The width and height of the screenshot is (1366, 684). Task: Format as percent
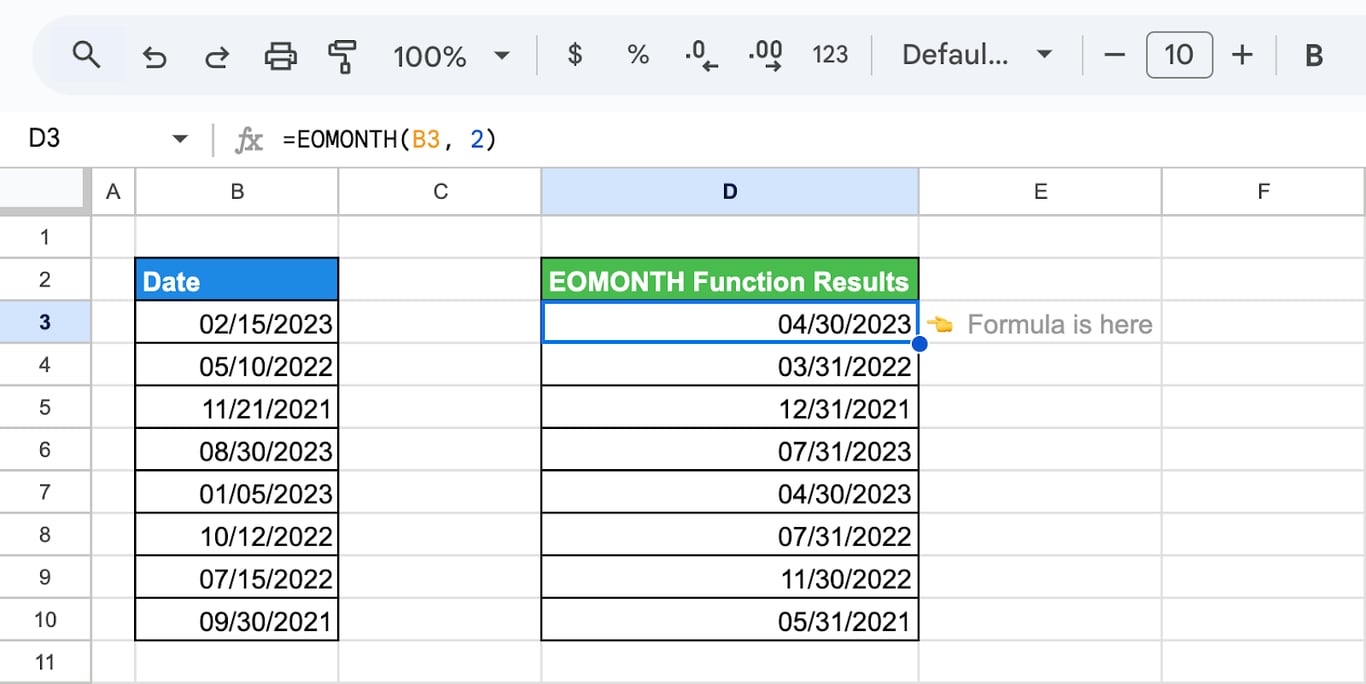point(638,55)
